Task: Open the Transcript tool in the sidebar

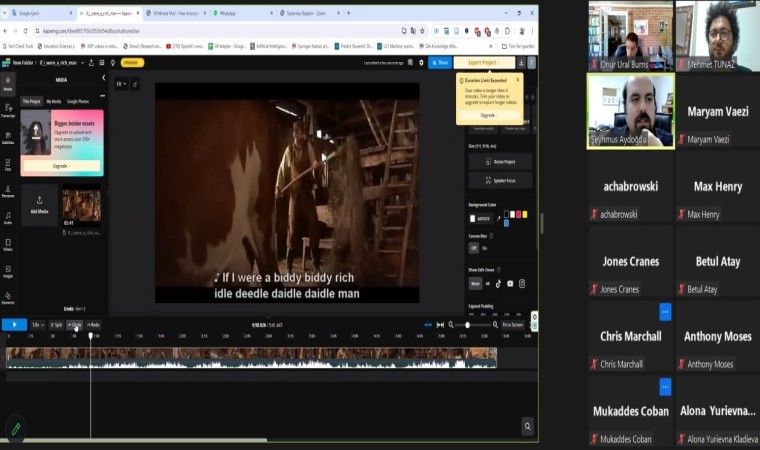Action: [7, 113]
